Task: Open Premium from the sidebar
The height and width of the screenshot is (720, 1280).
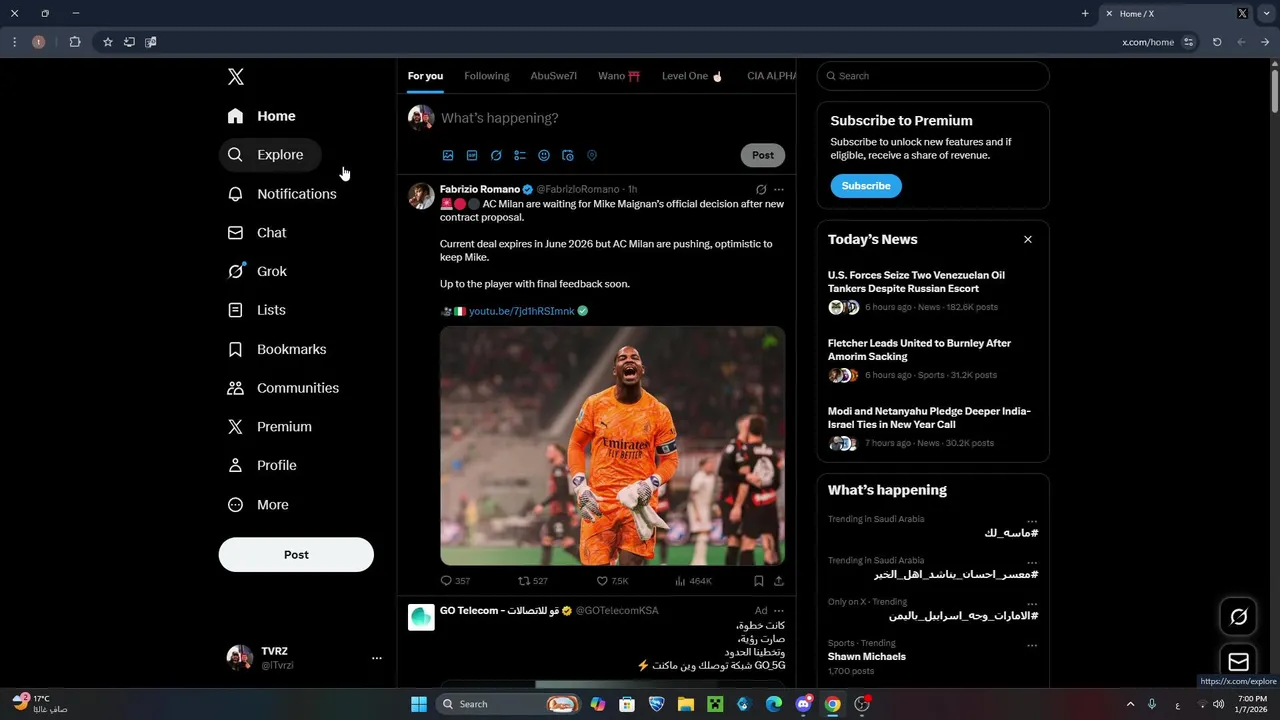Action: click(x=271, y=427)
